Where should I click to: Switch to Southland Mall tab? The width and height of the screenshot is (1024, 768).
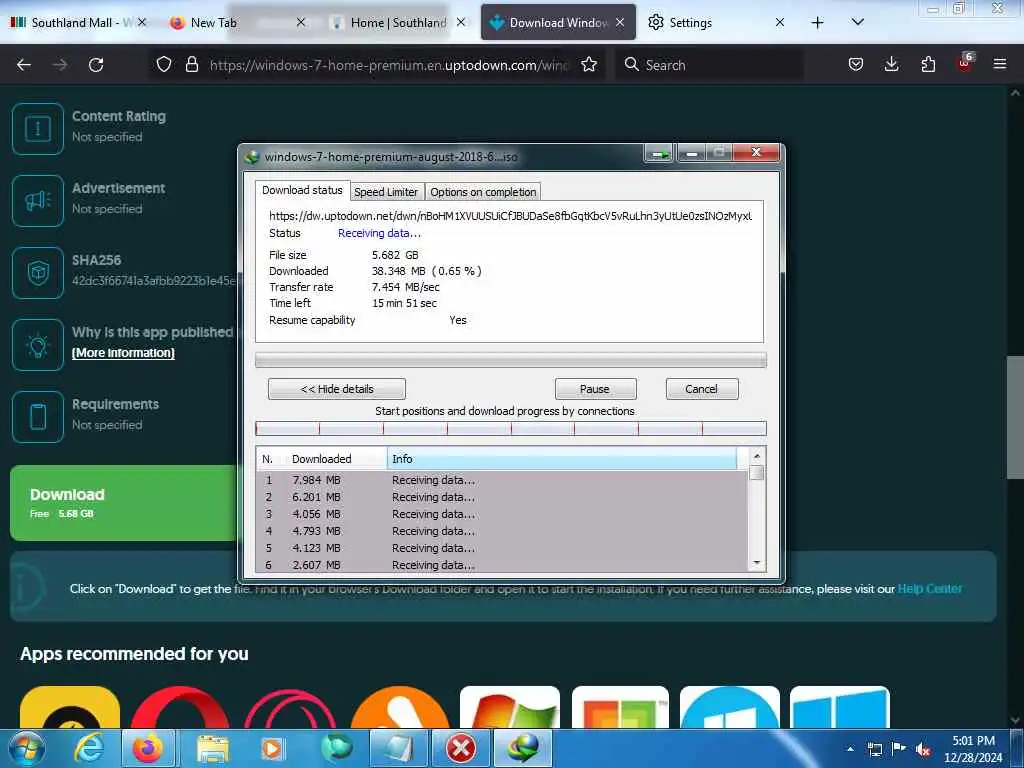[x=78, y=23]
